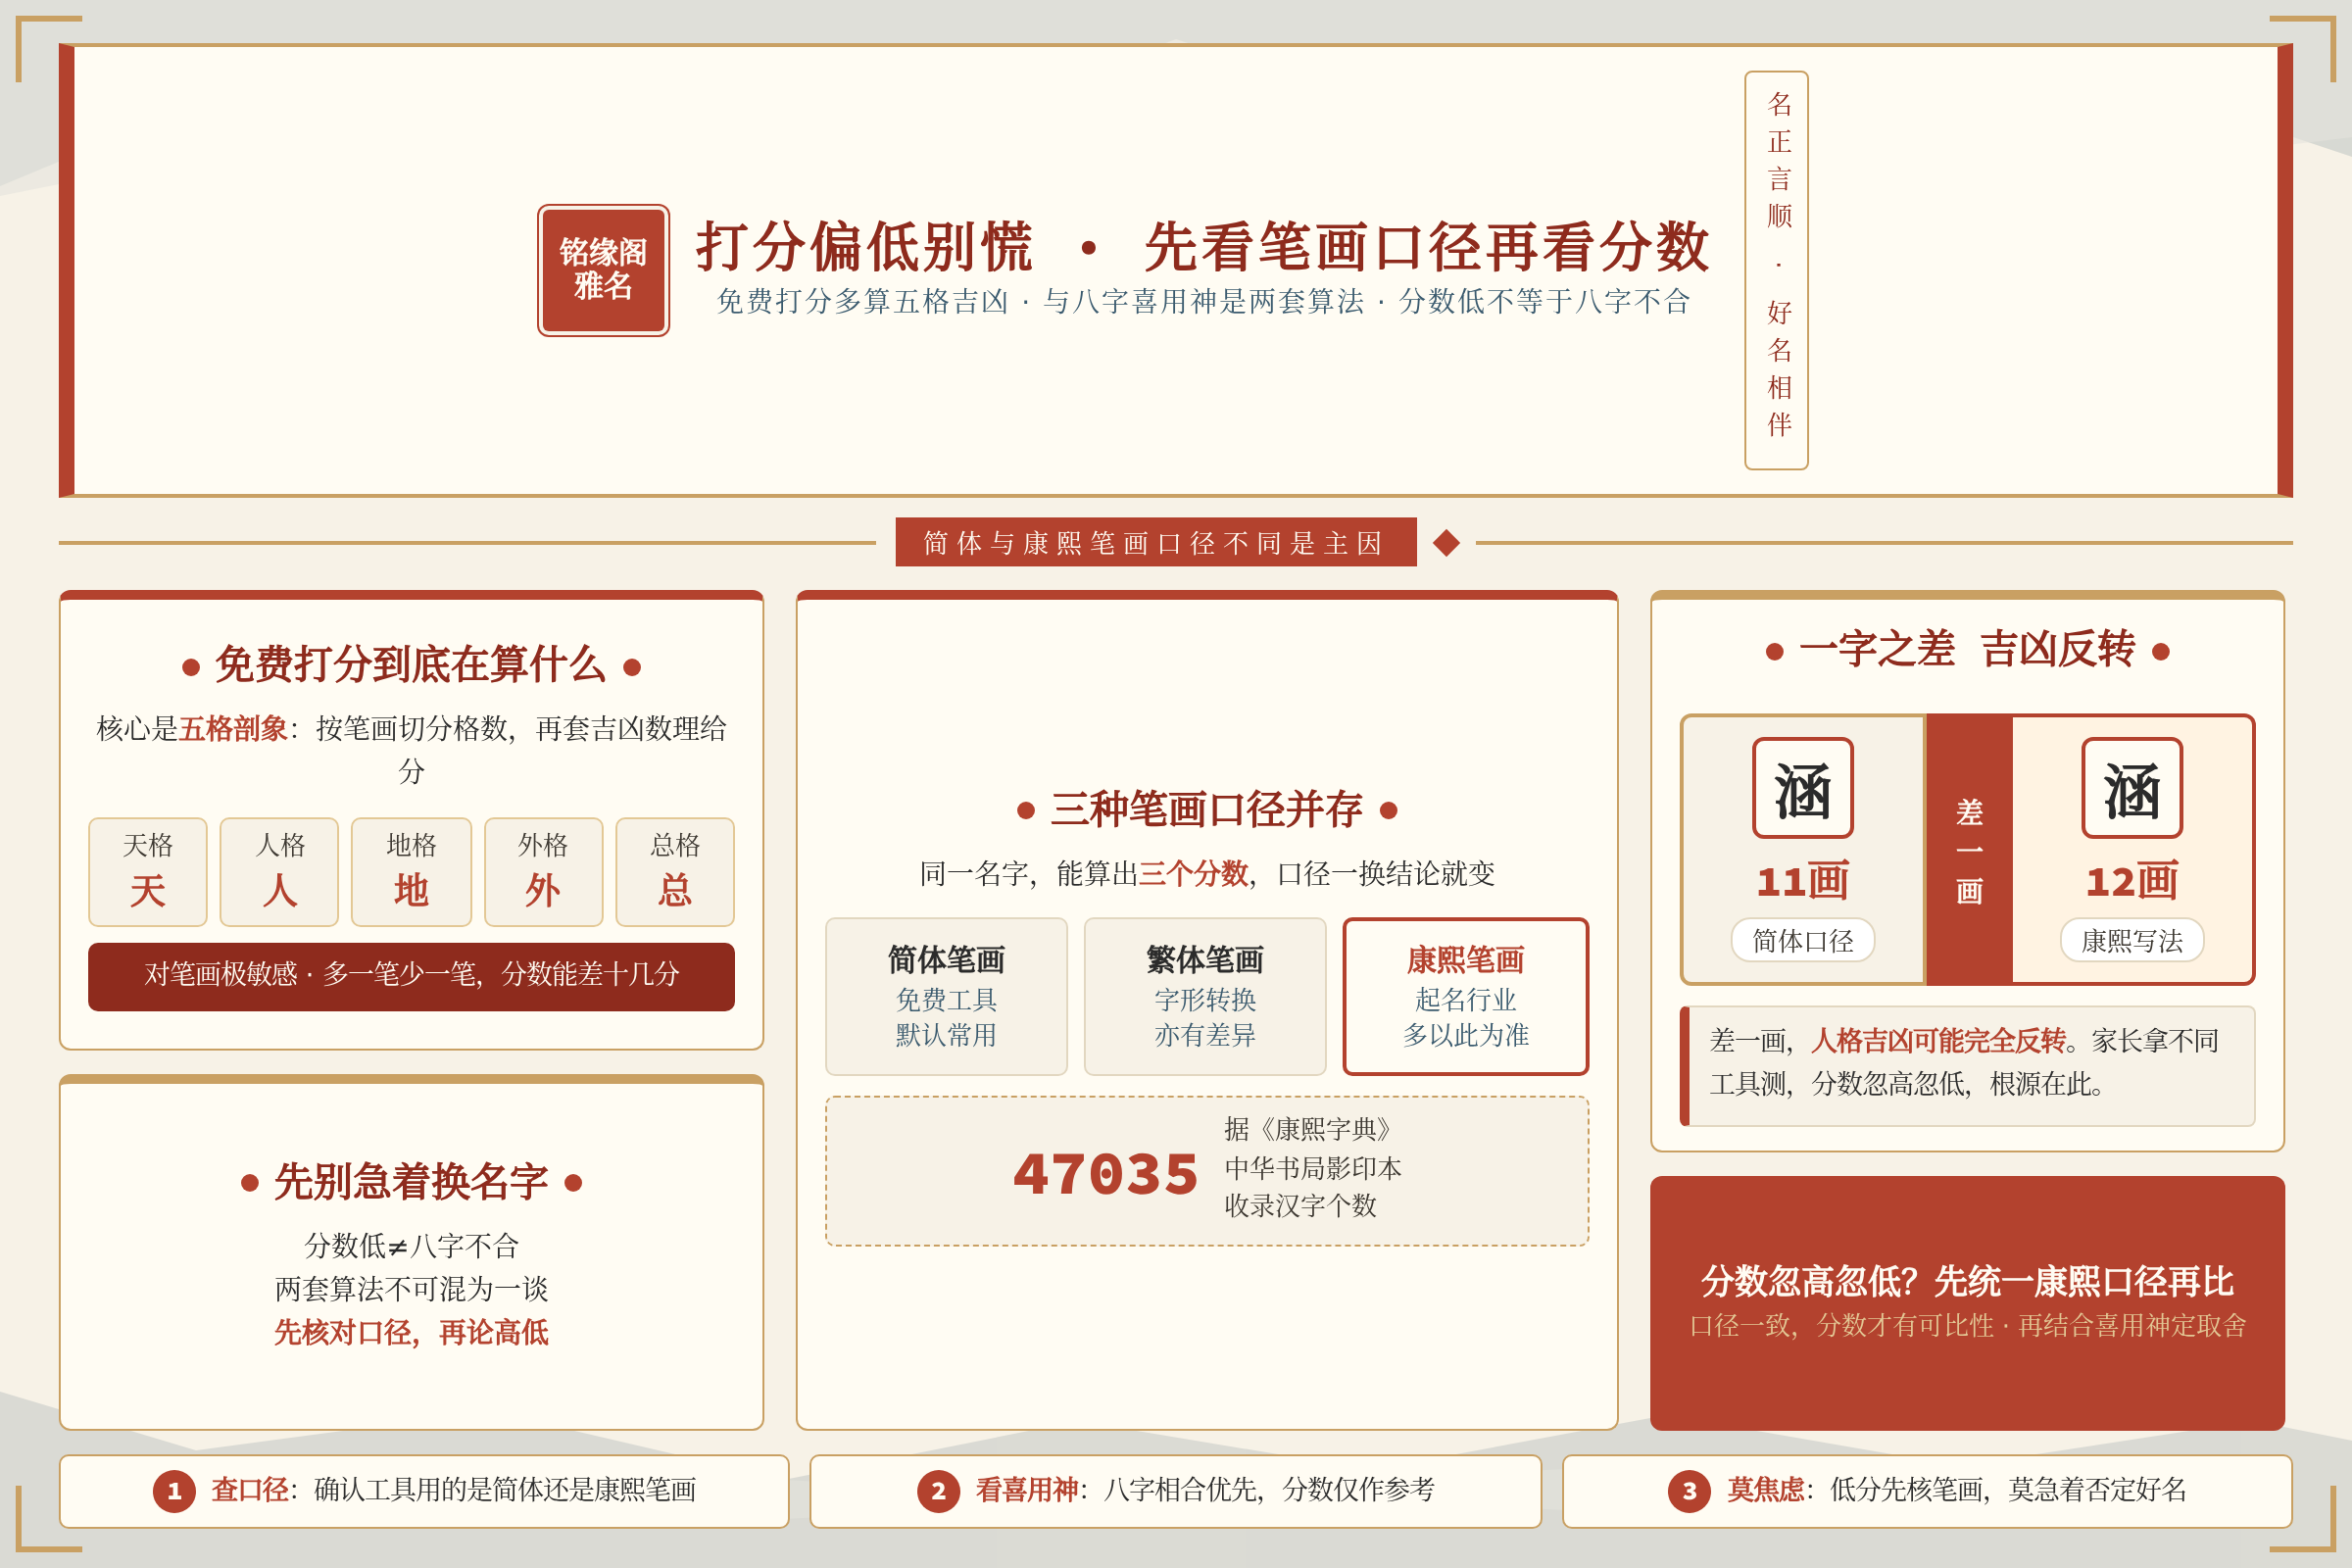2352x1568 pixels.
Task: Select the 人格 tile
Action: (x=279, y=872)
